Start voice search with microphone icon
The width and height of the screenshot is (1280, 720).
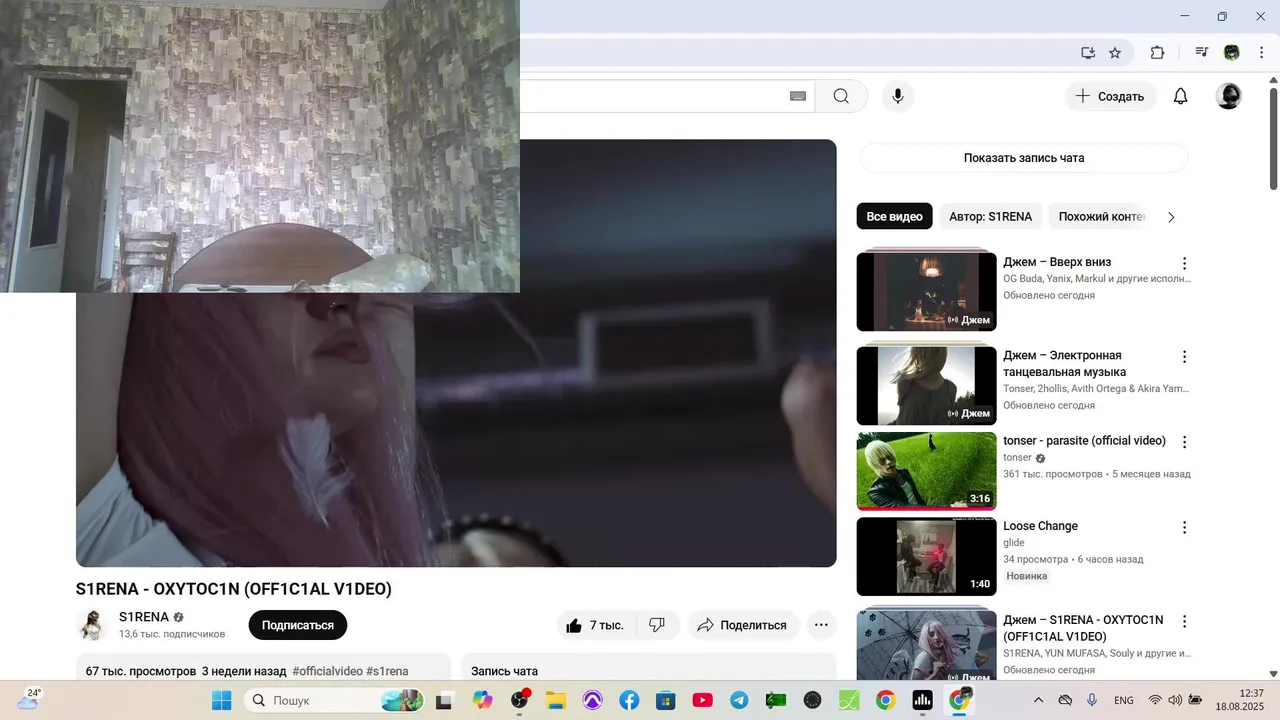[898, 96]
